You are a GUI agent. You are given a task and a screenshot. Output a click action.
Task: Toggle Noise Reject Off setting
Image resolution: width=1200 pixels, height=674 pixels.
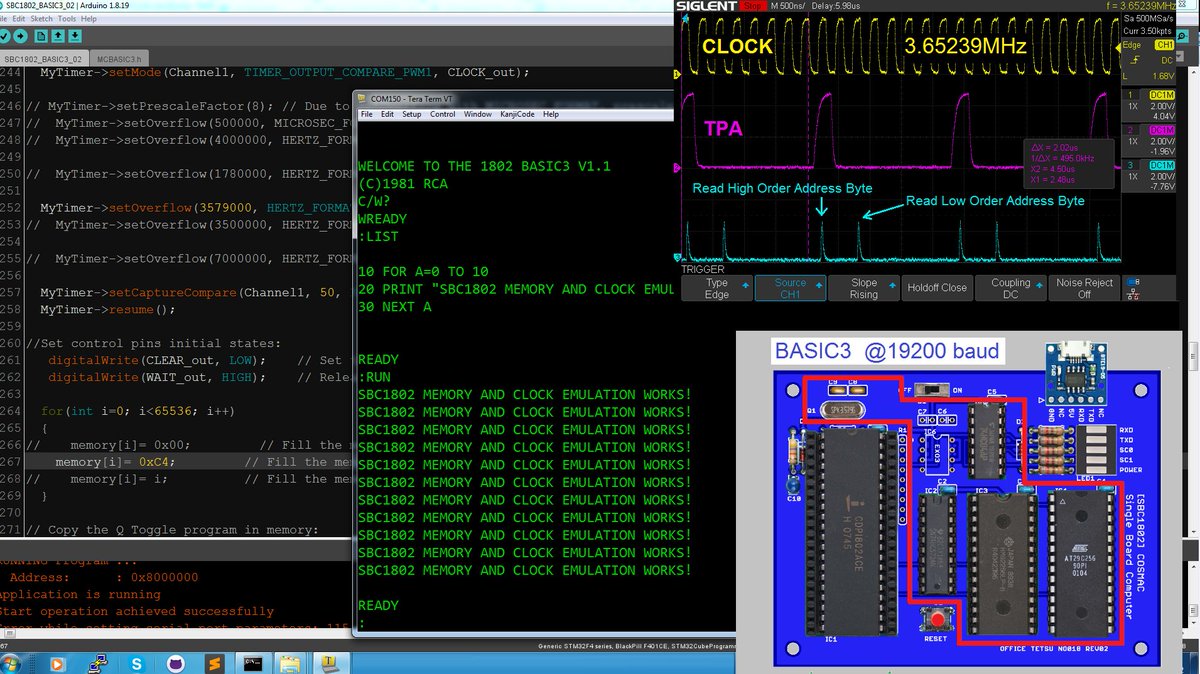tap(1085, 288)
